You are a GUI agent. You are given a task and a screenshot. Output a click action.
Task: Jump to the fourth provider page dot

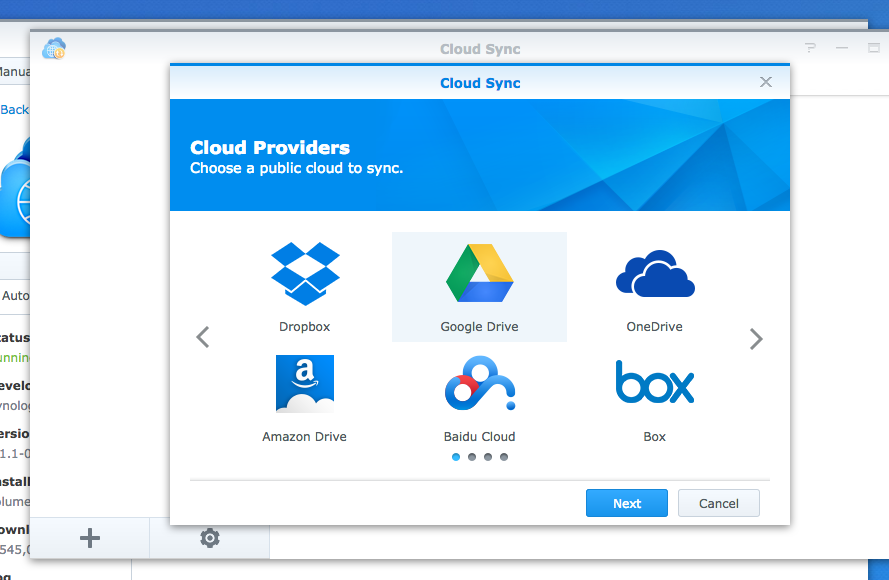point(504,457)
